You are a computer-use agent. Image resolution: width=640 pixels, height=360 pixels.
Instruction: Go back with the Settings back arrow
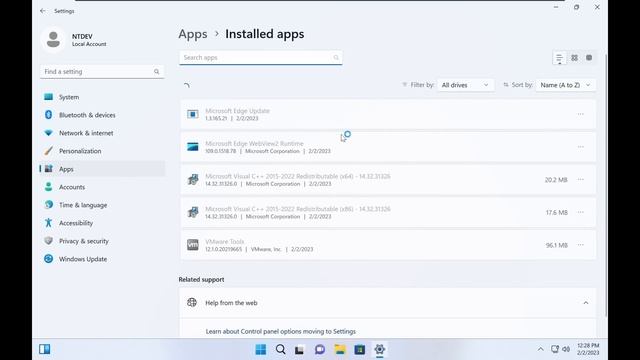tap(43, 11)
